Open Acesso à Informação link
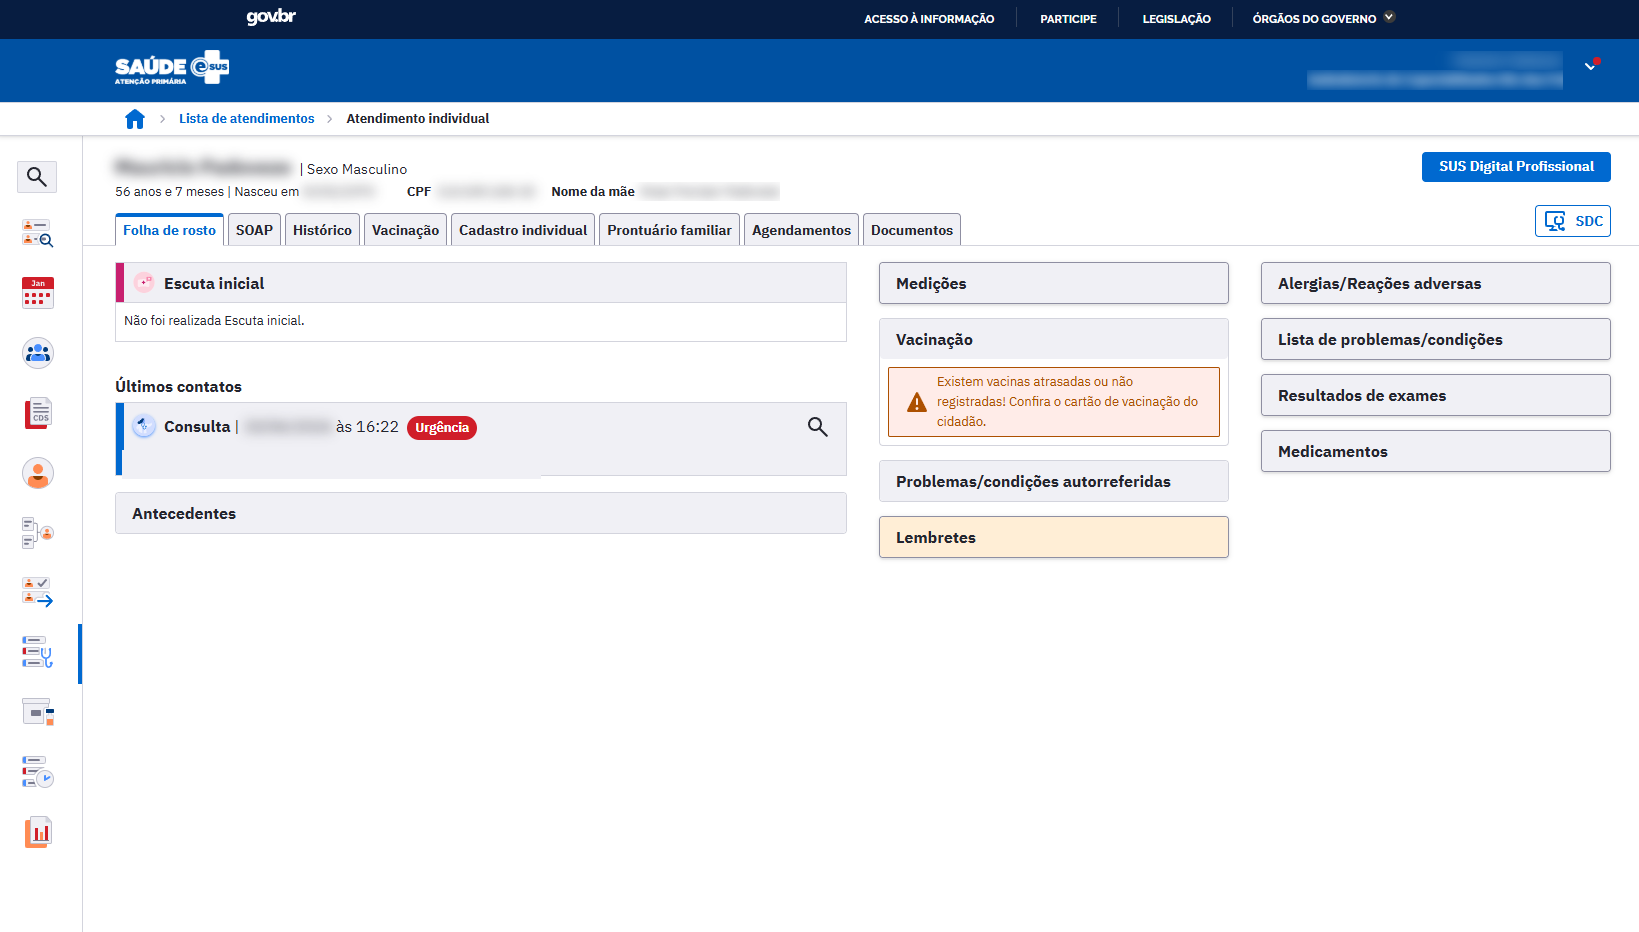 click(x=929, y=19)
